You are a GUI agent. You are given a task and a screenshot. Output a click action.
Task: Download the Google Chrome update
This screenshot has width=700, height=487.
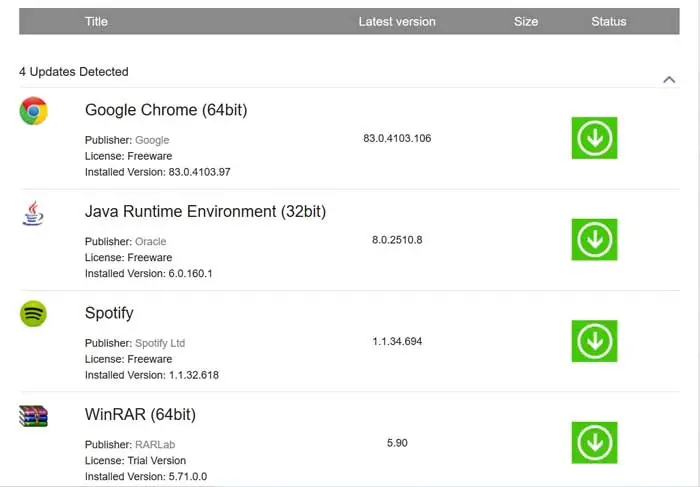594,138
